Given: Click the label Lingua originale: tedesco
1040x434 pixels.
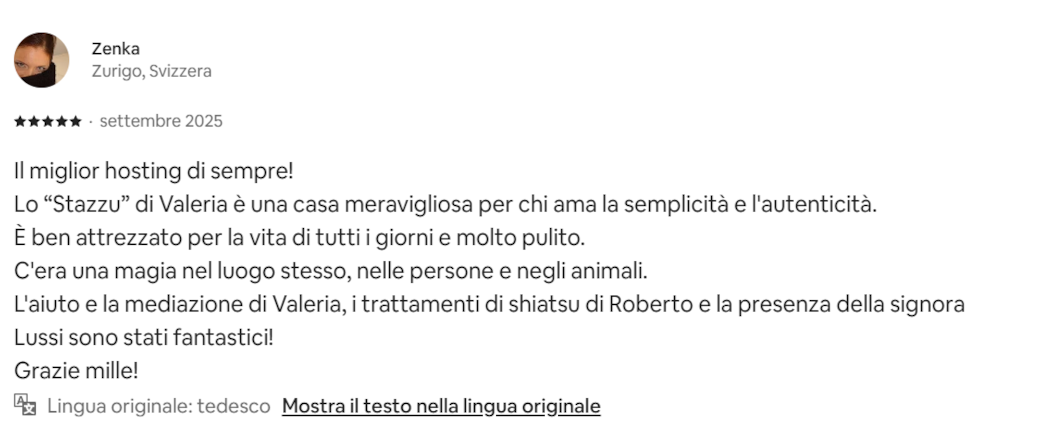Looking at the screenshot, I should (159, 406).
